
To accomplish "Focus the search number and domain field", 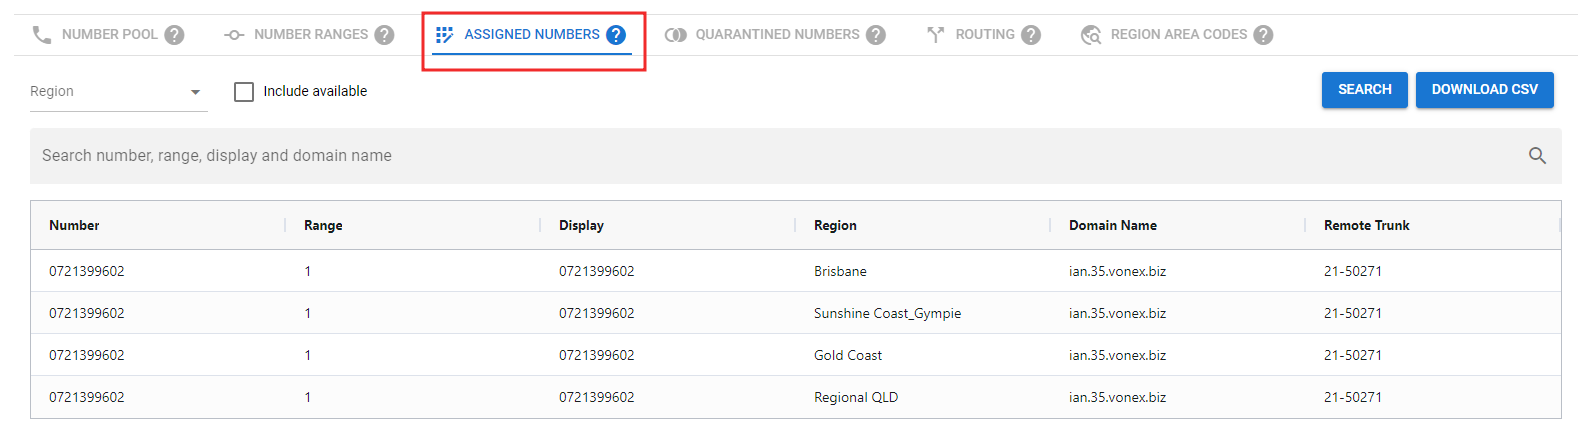I will coord(760,156).
